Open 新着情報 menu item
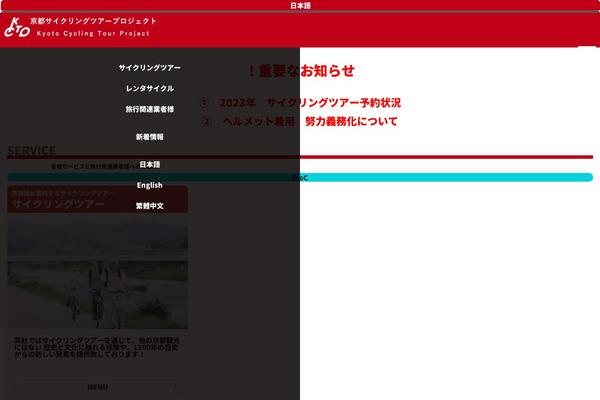600x400 pixels. click(150, 137)
